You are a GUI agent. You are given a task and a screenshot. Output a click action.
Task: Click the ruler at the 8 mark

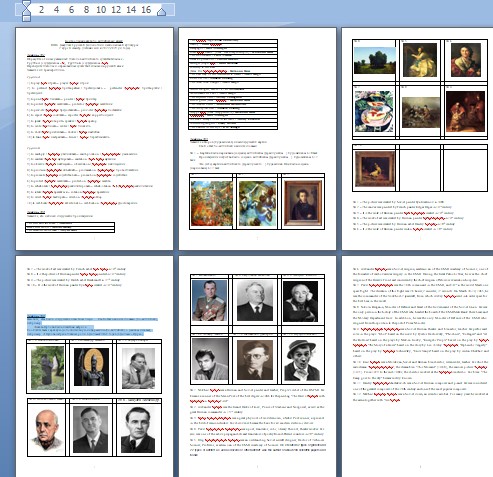pyautogui.click(x=86, y=10)
